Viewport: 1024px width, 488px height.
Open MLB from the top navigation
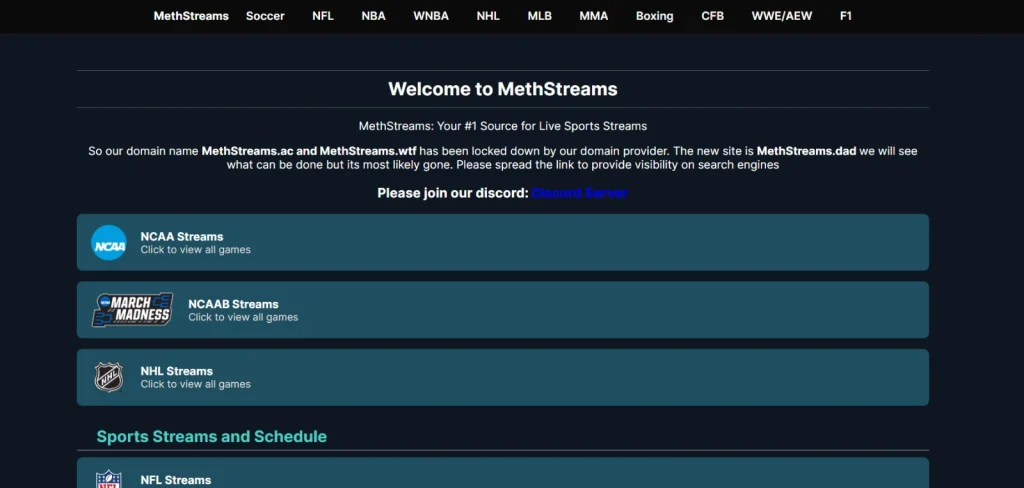click(539, 16)
